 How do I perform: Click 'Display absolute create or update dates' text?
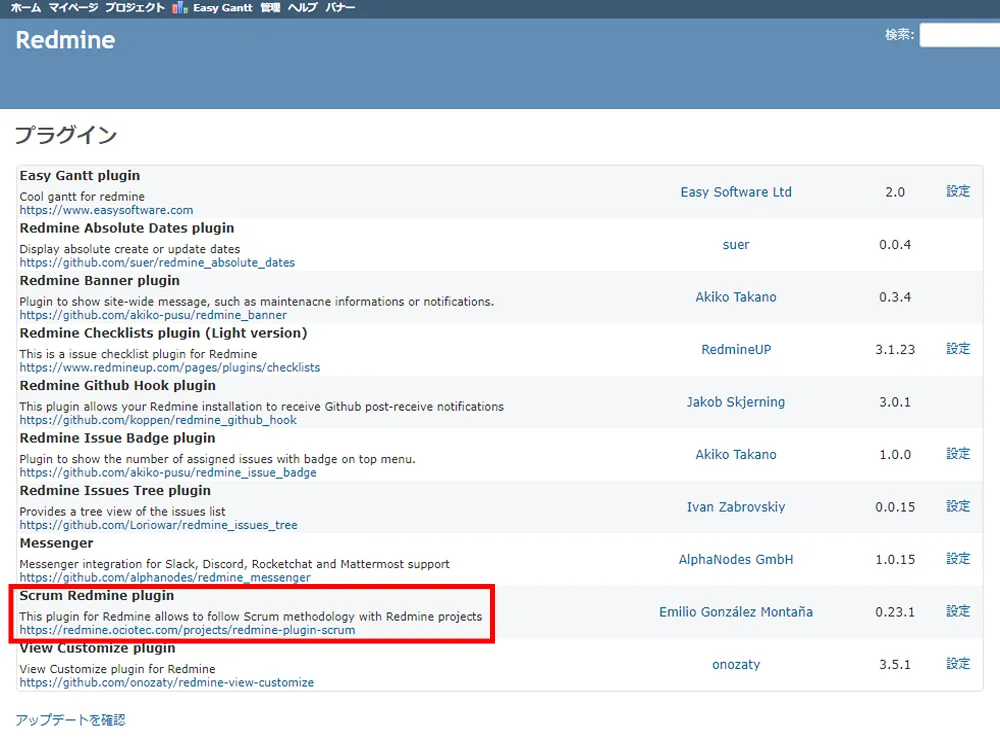(129, 249)
